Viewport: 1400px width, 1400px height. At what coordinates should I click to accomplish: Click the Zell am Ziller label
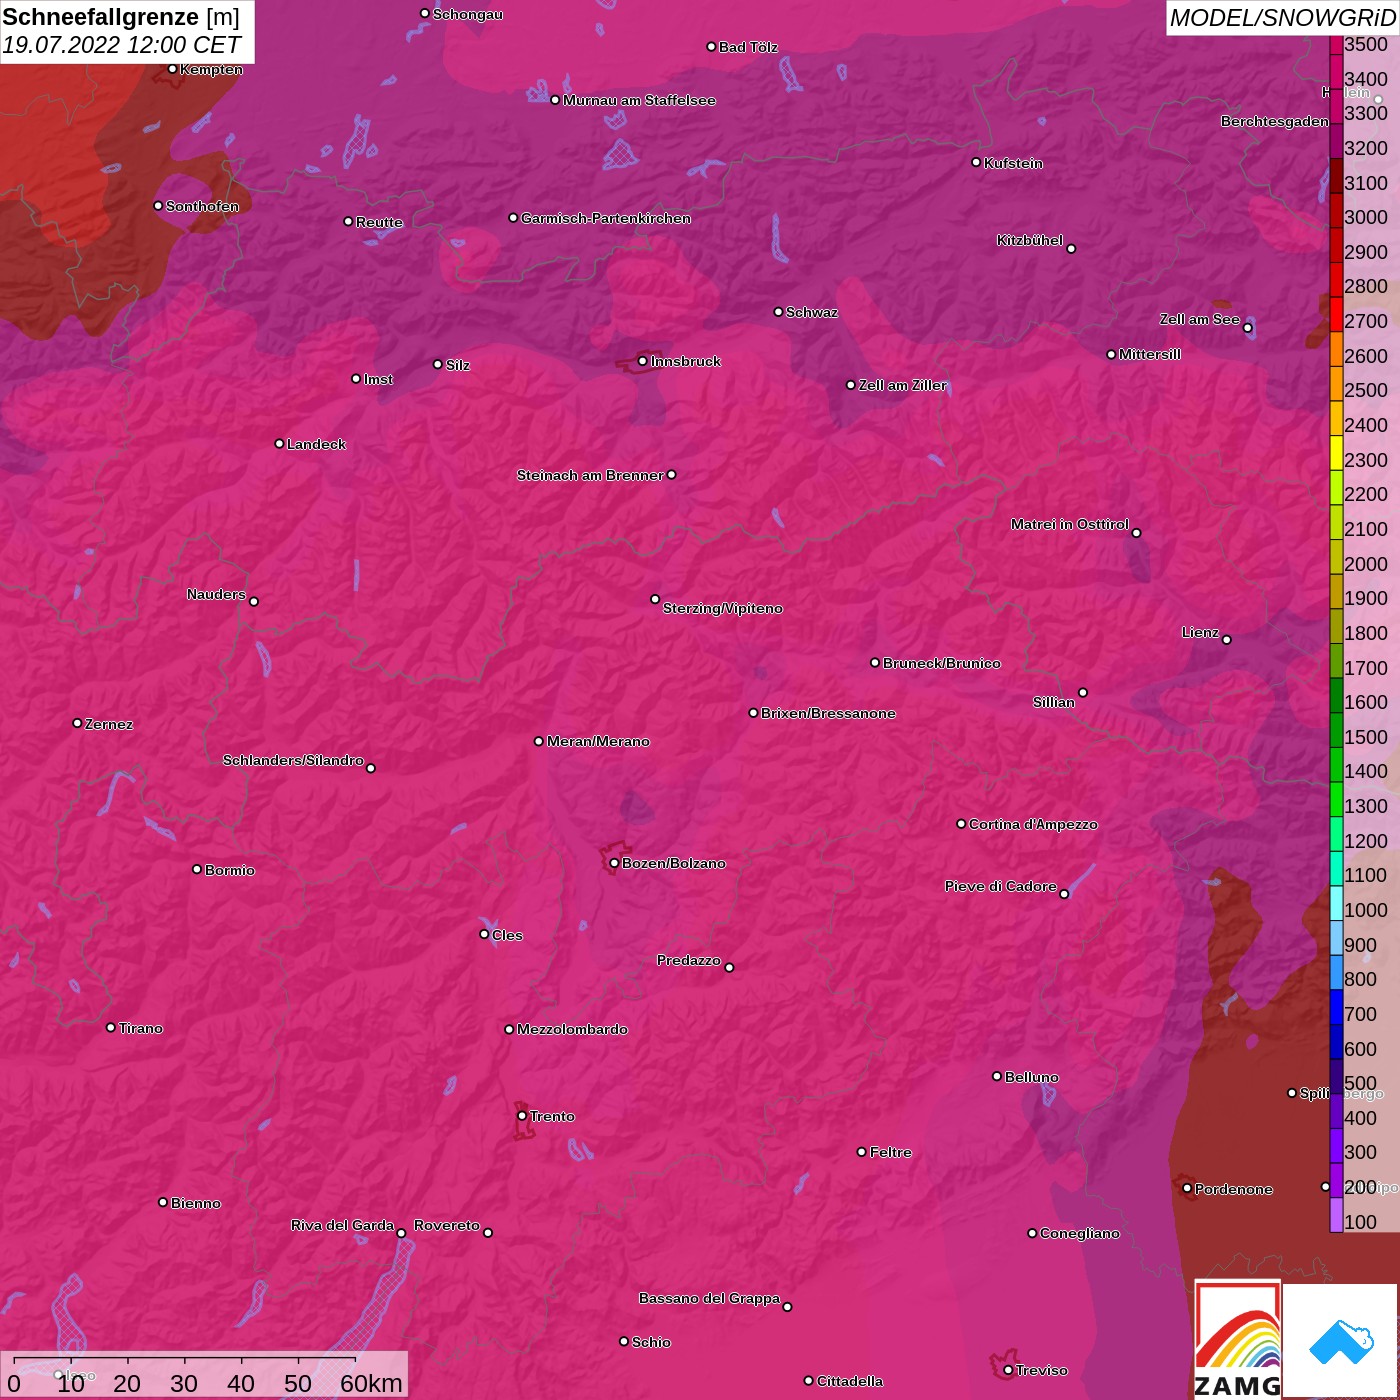903,385
